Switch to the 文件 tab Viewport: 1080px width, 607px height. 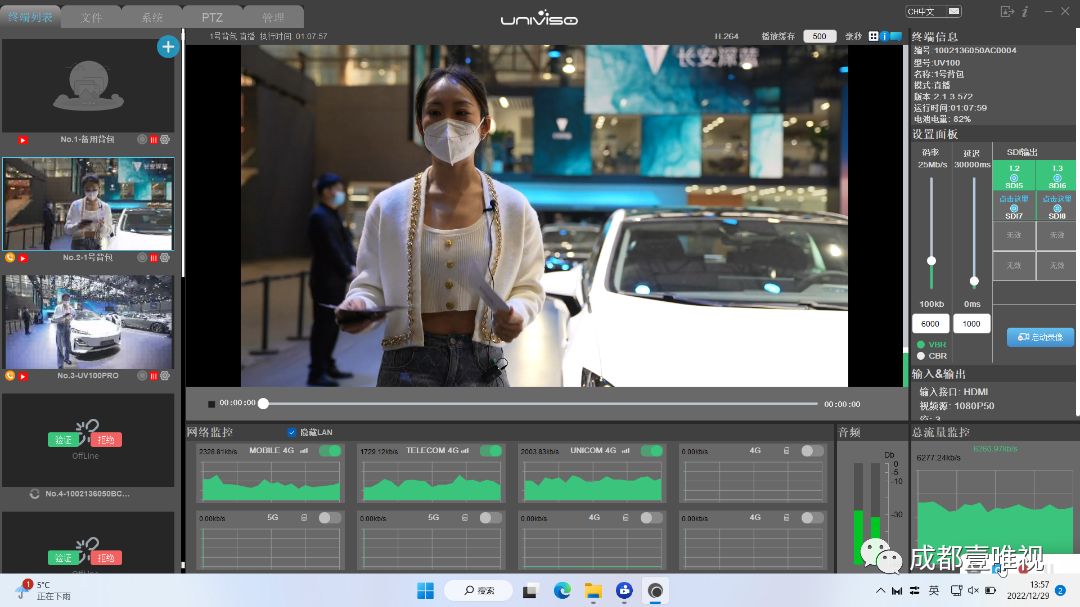[91, 17]
